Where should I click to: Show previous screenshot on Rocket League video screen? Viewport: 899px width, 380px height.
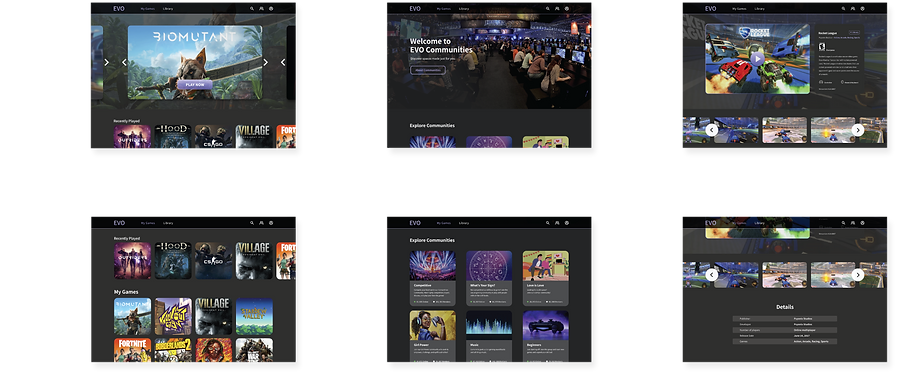[712, 130]
